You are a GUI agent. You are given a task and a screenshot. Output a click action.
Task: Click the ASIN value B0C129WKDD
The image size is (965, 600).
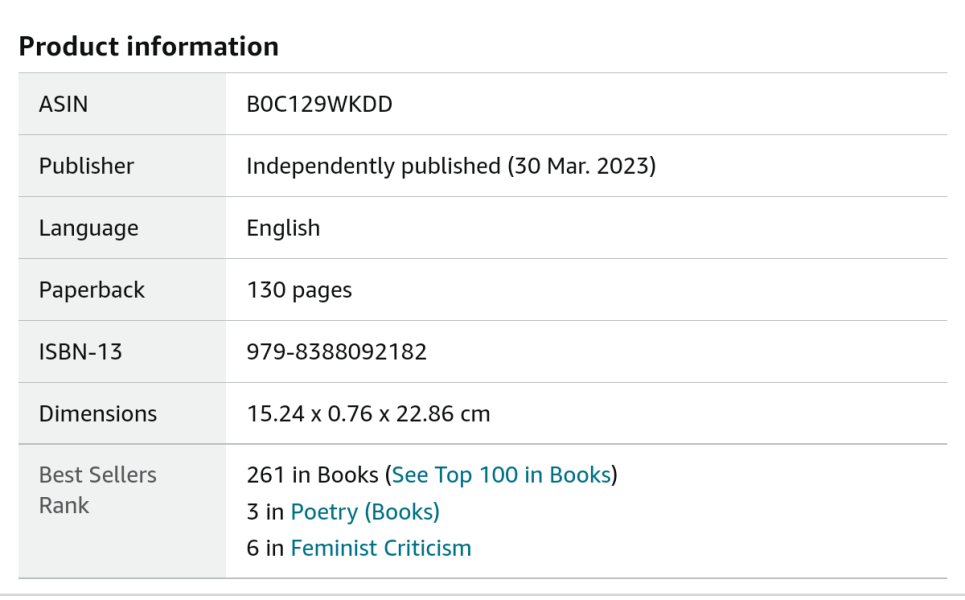click(x=321, y=104)
